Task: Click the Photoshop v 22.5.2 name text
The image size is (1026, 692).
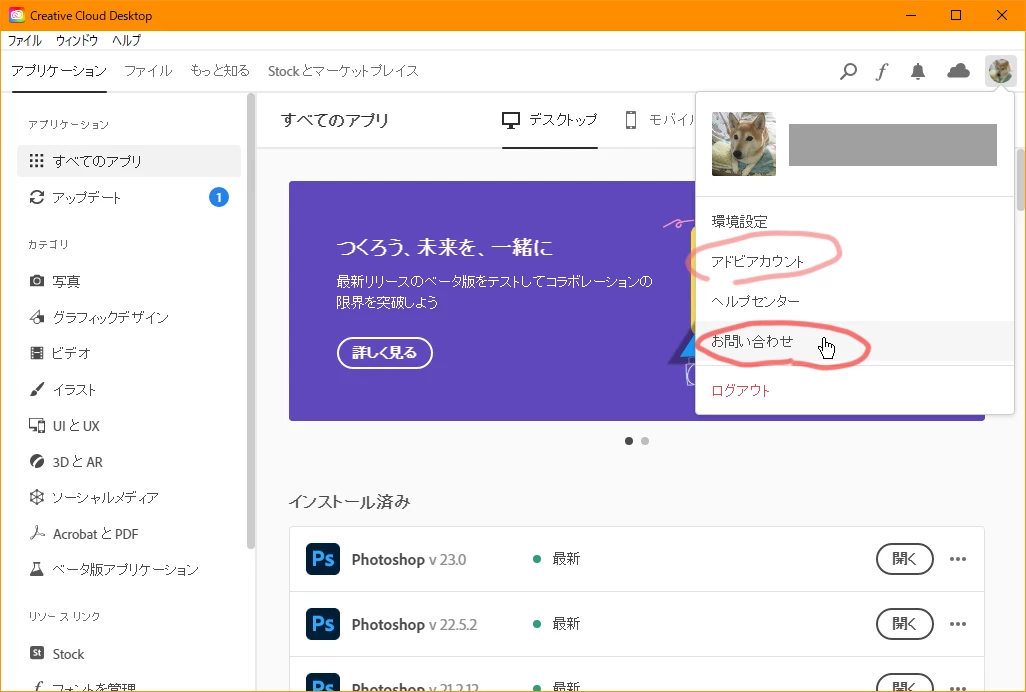Action: [414, 625]
